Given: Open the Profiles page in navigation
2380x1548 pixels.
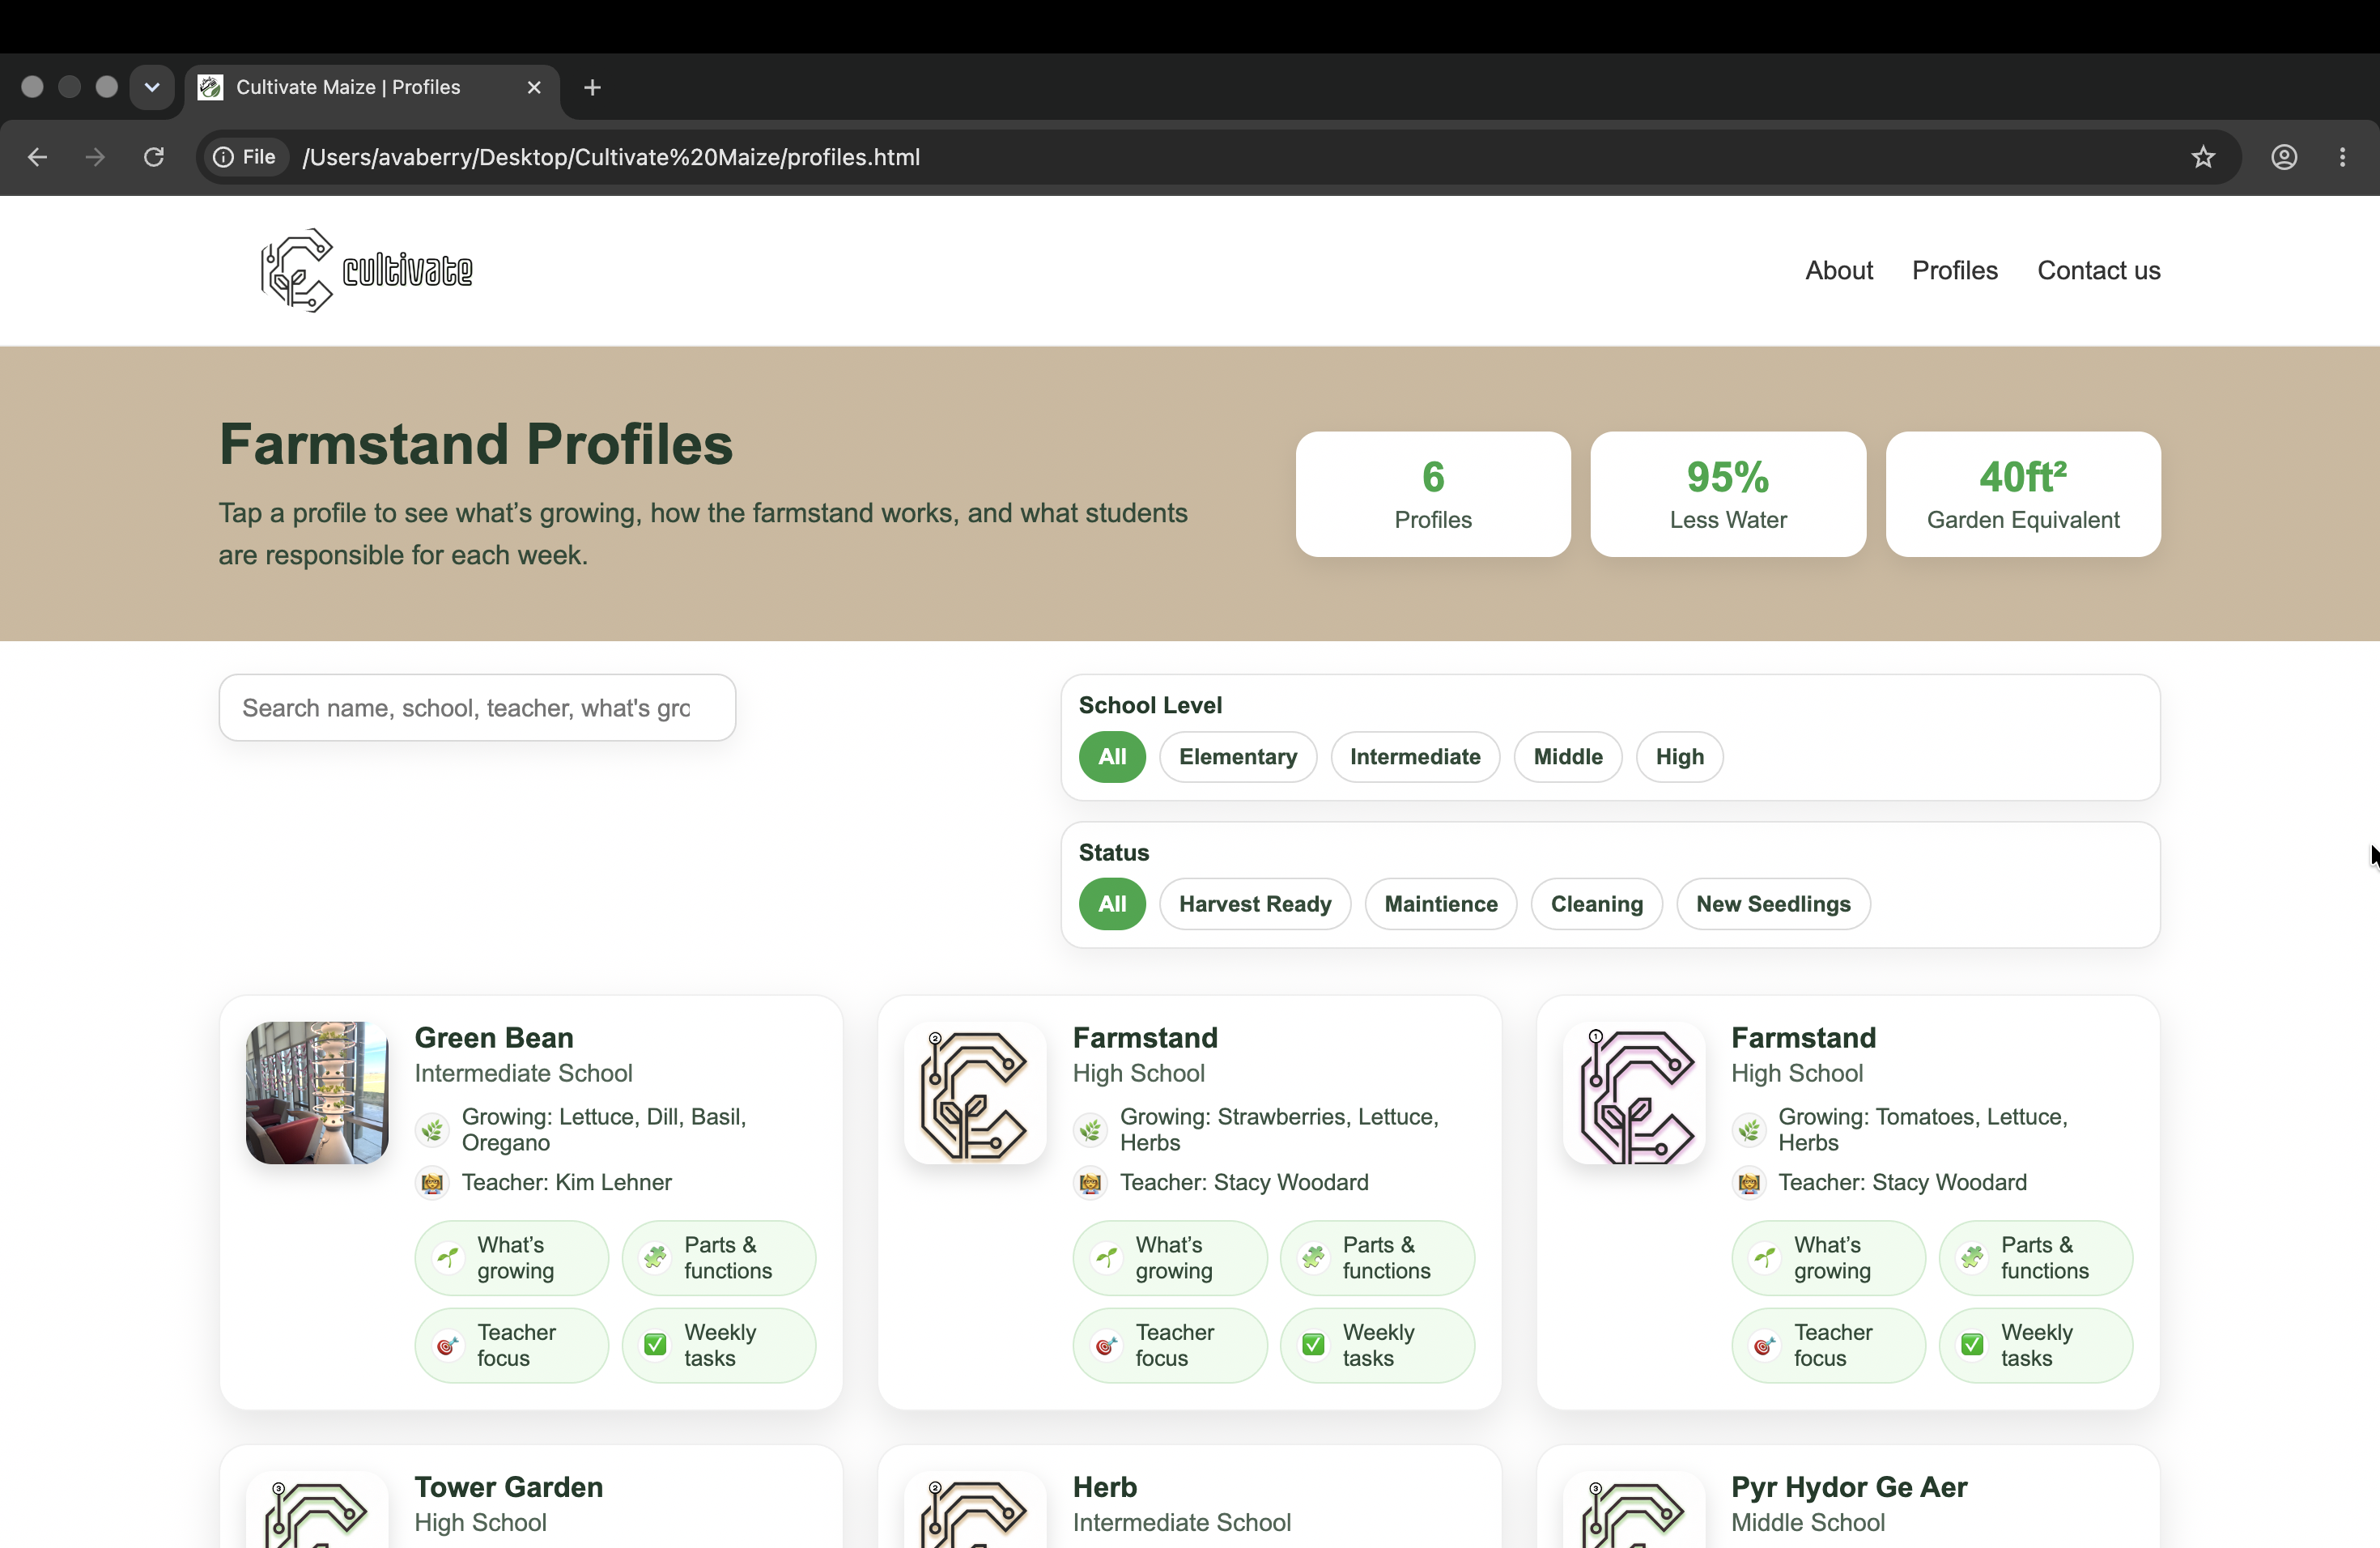Looking at the screenshot, I should coord(1955,270).
